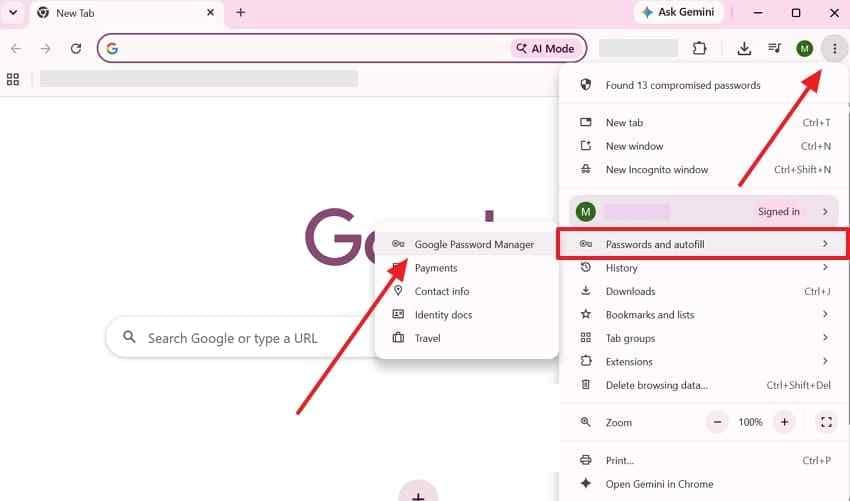Click the profile avatar M in toolbar
This screenshot has height=501, width=850.
point(804,49)
